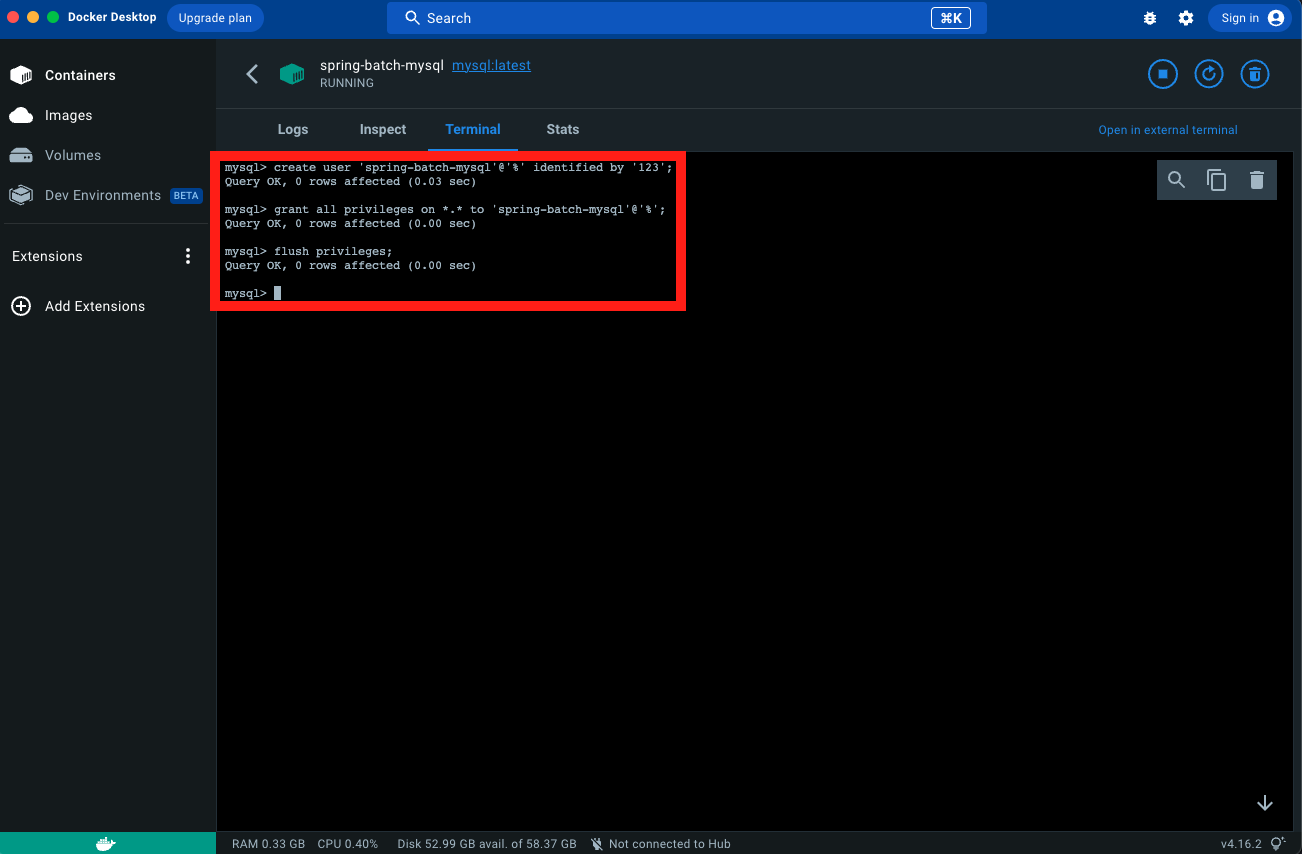Click the mysql> prompt in terminal
The height and width of the screenshot is (854, 1302).
click(x=246, y=294)
